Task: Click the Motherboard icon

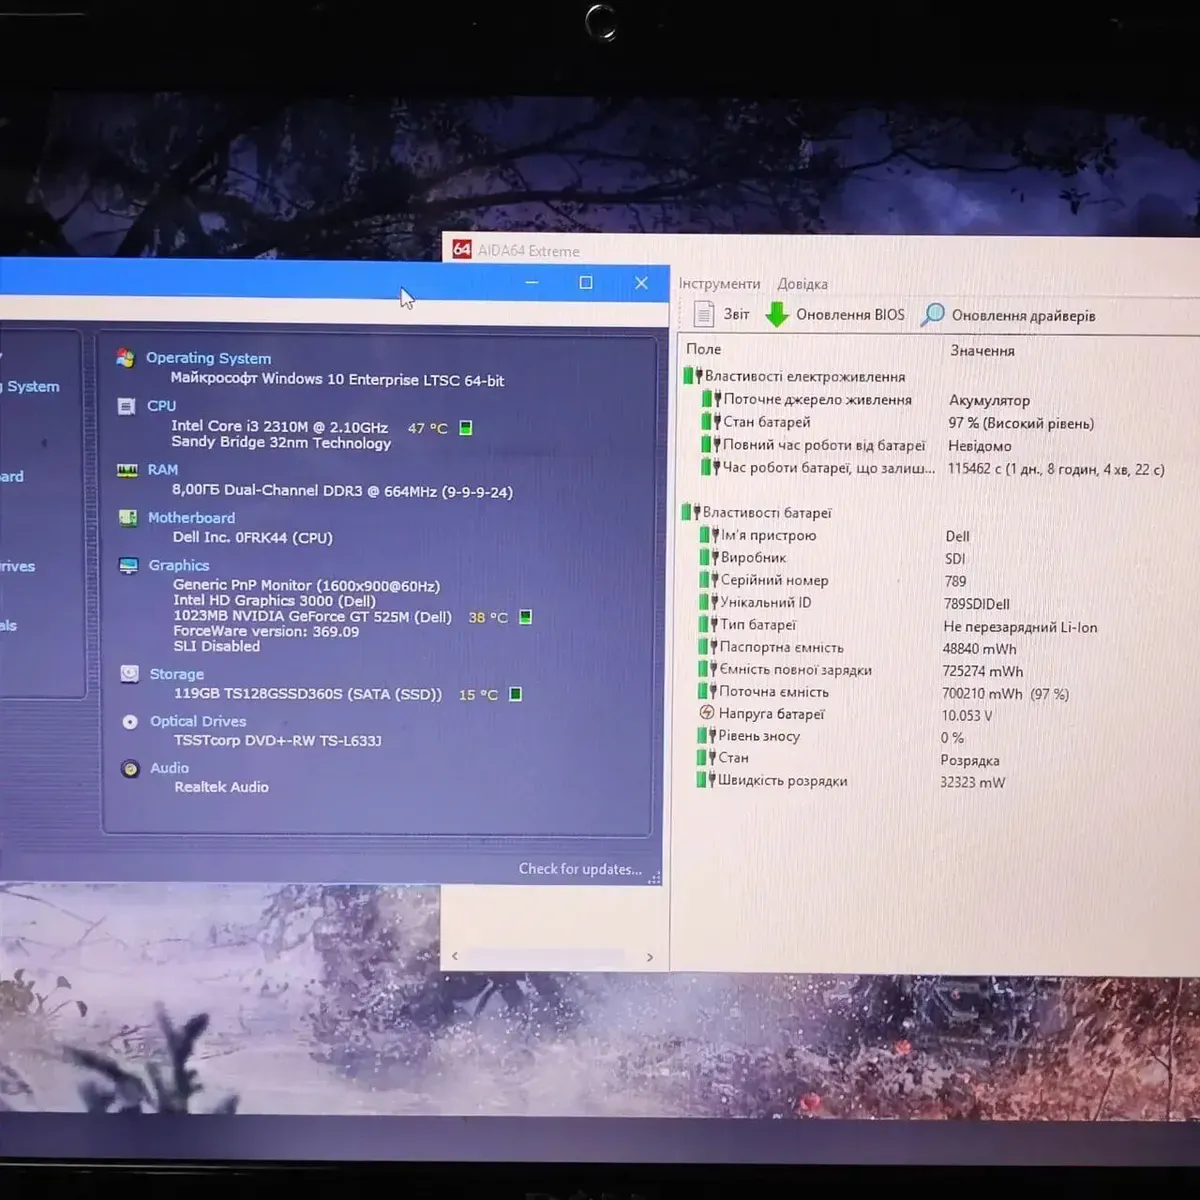Action: pyautogui.click(x=128, y=518)
